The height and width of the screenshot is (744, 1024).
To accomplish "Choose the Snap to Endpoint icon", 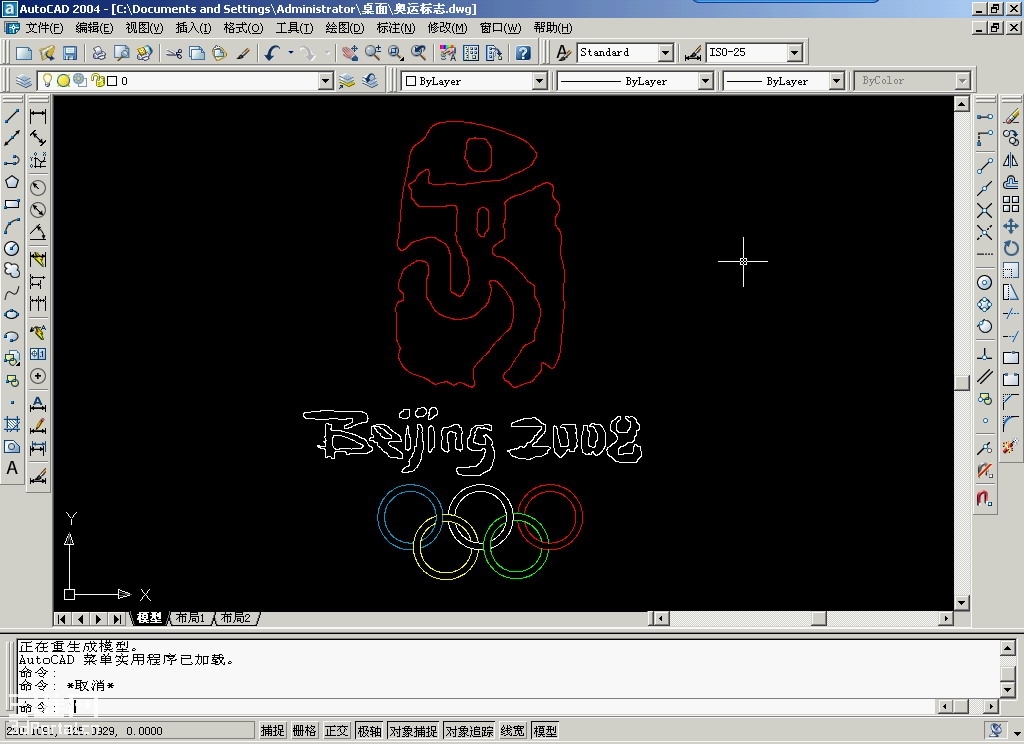I will tap(985, 166).
